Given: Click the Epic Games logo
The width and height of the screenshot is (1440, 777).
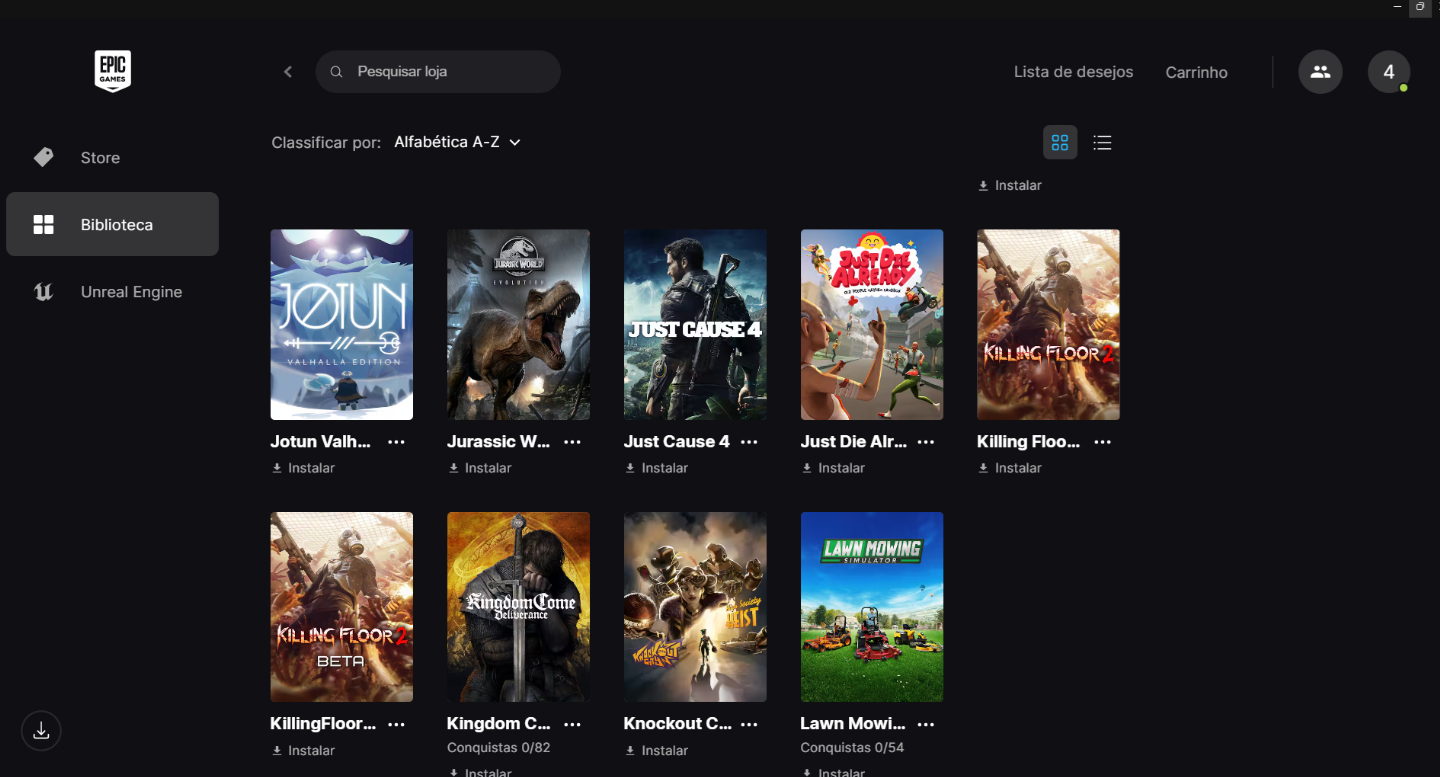Looking at the screenshot, I should pyautogui.click(x=112, y=71).
